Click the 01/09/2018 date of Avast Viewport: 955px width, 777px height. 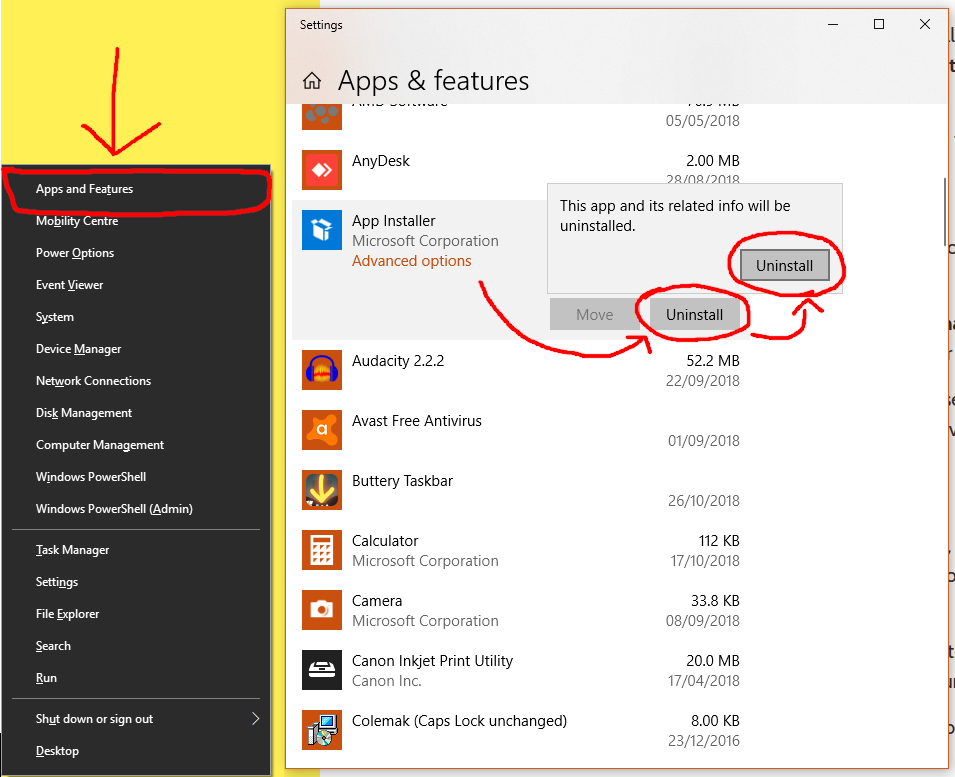(x=703, y=441)
